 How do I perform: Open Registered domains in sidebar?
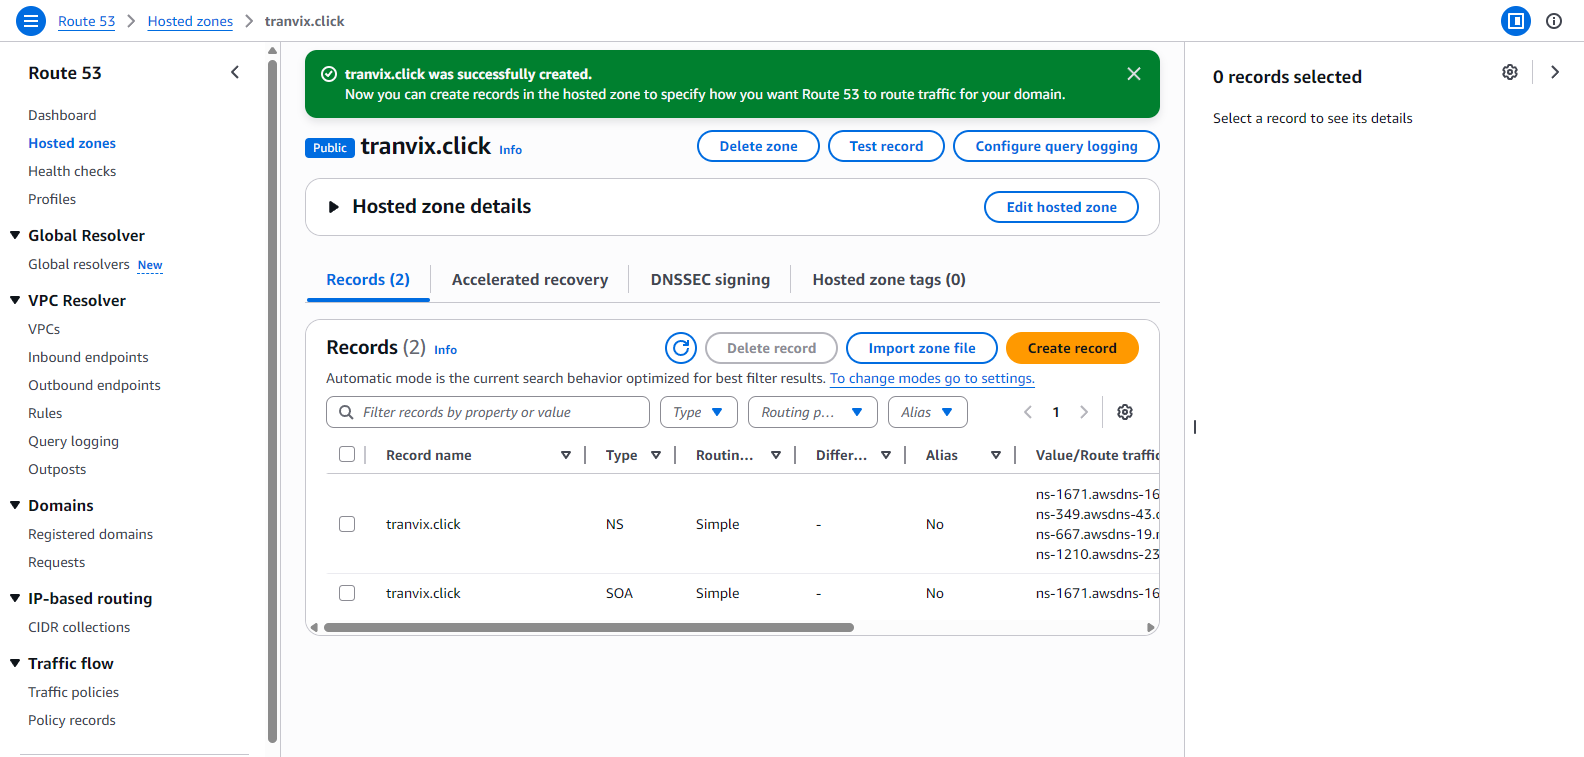(90, 534)
